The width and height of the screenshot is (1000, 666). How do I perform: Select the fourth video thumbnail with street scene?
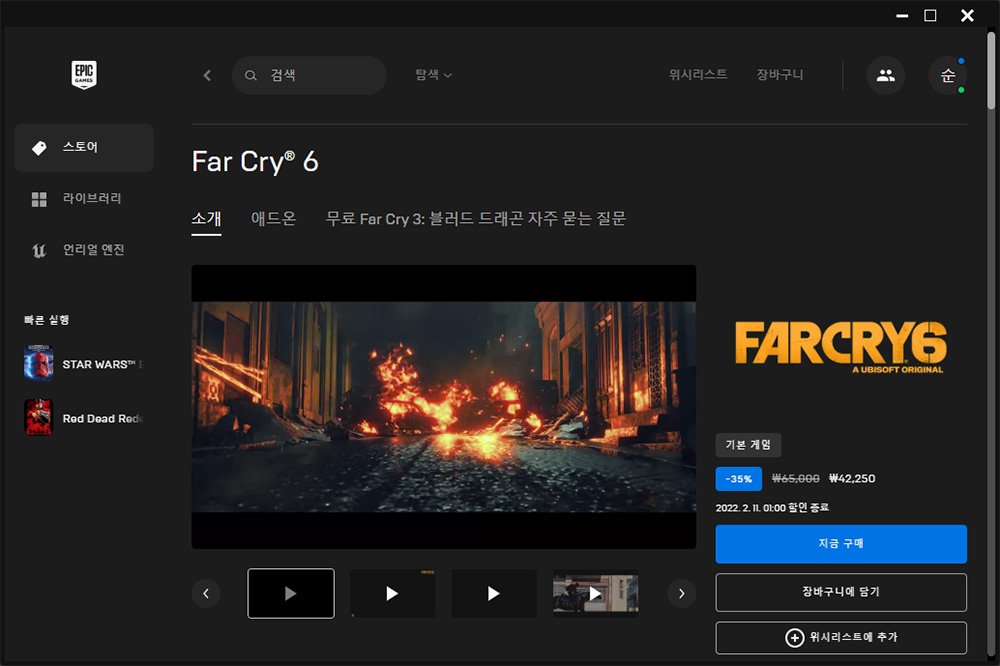[595, 593]
